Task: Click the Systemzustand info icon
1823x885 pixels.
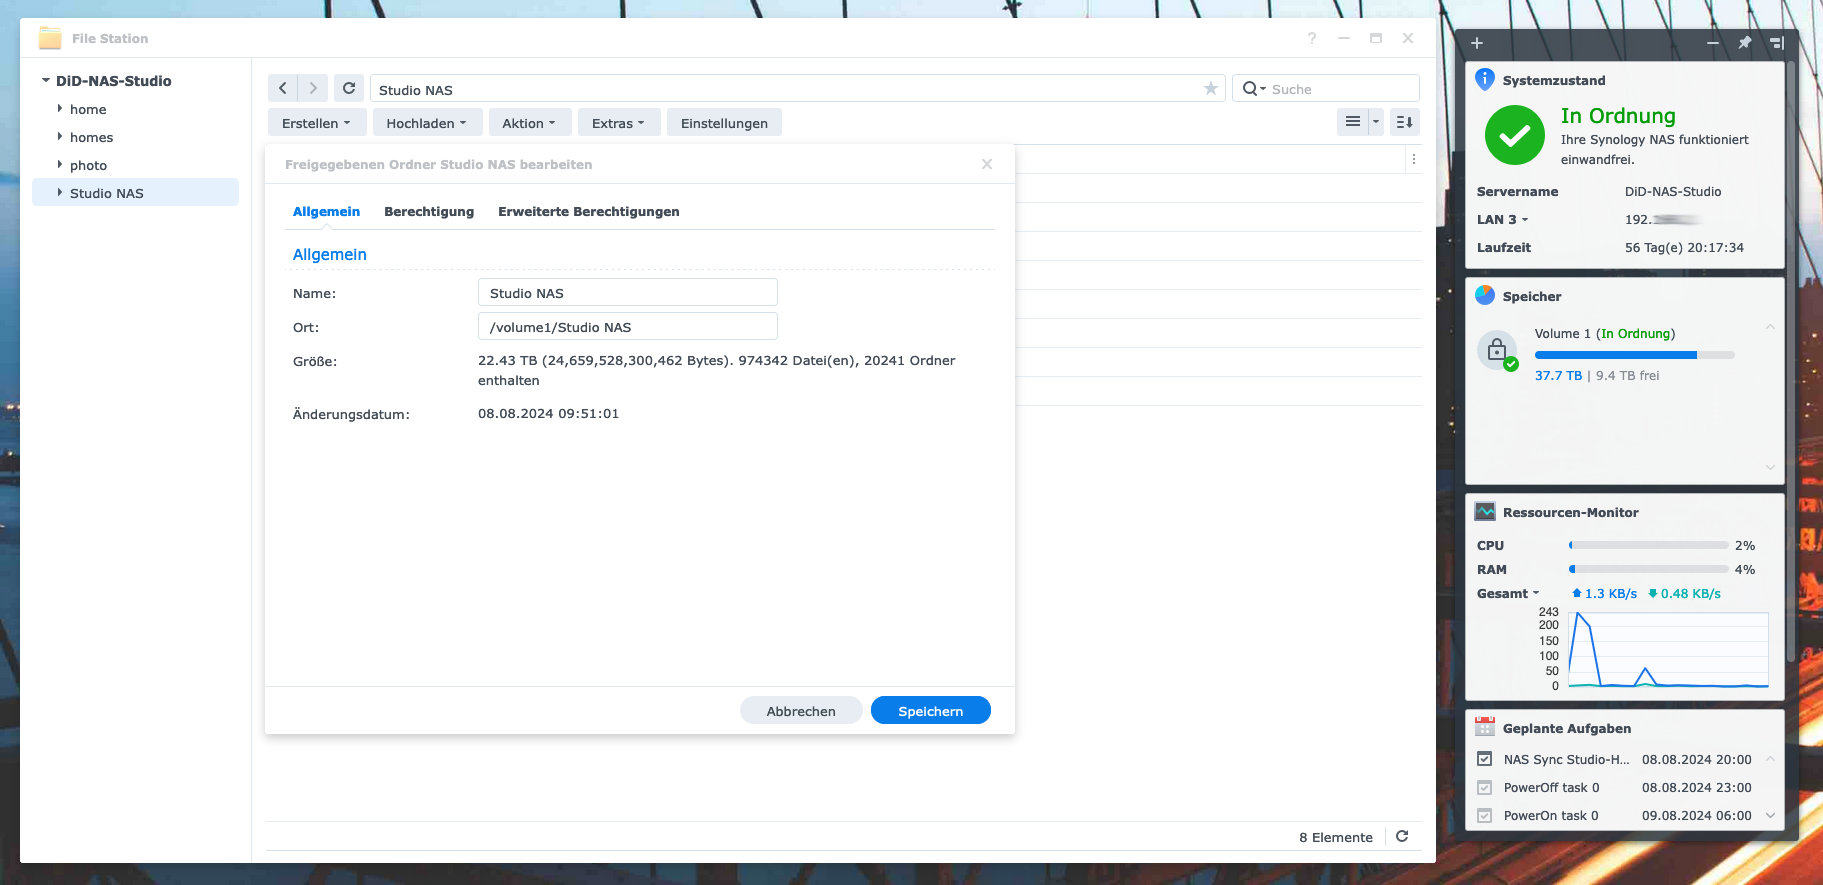Action: tap(1485, 79)
